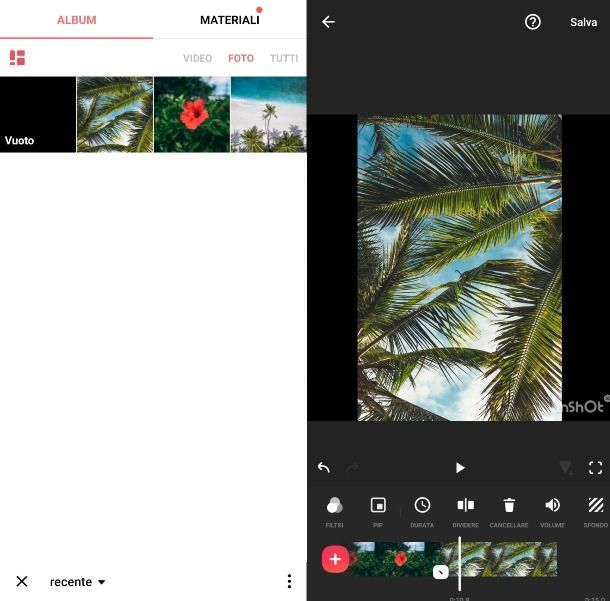Open the PIP tool
Screen dimensions: 610x601
click(378, 512)
